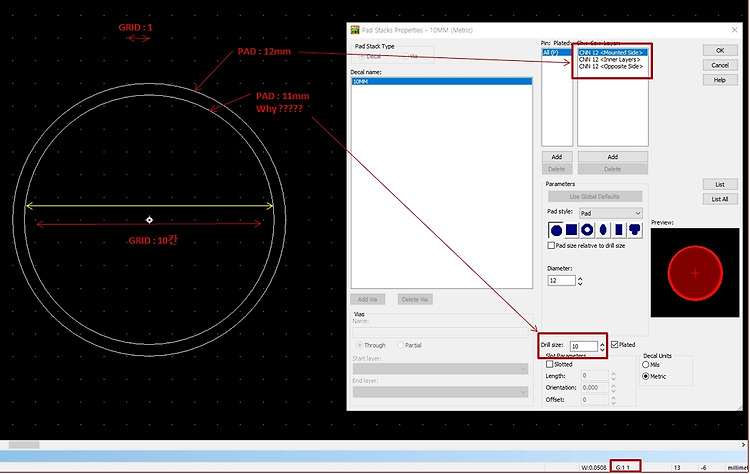The image size is (750, 474).
Task: Increase Diameter with the stepper up arrow
Action: [580, 278]
